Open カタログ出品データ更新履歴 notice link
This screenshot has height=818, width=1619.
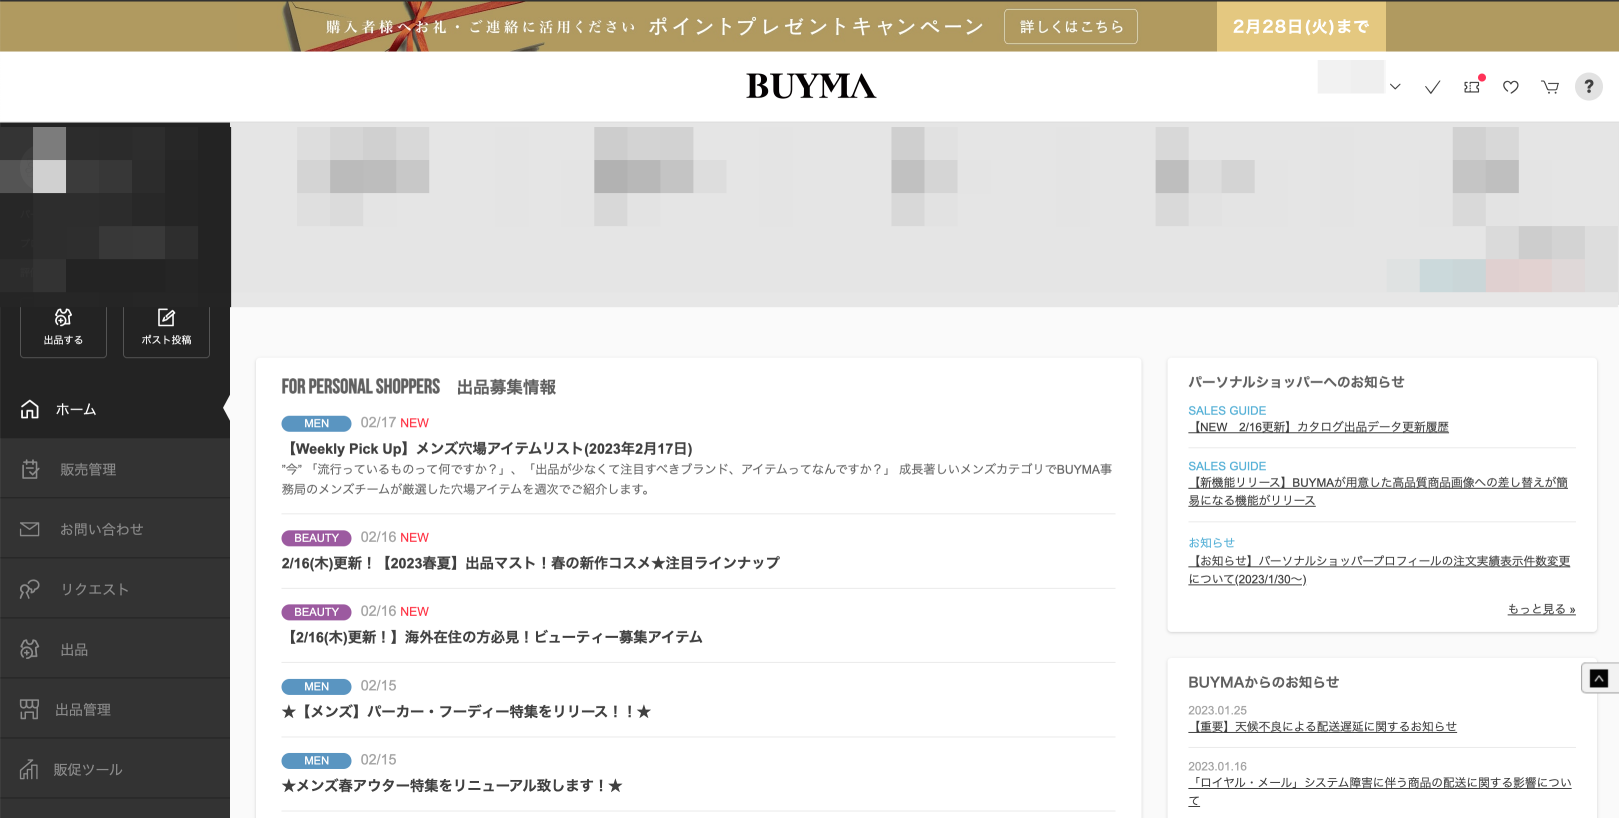[x=1318, y=427]
